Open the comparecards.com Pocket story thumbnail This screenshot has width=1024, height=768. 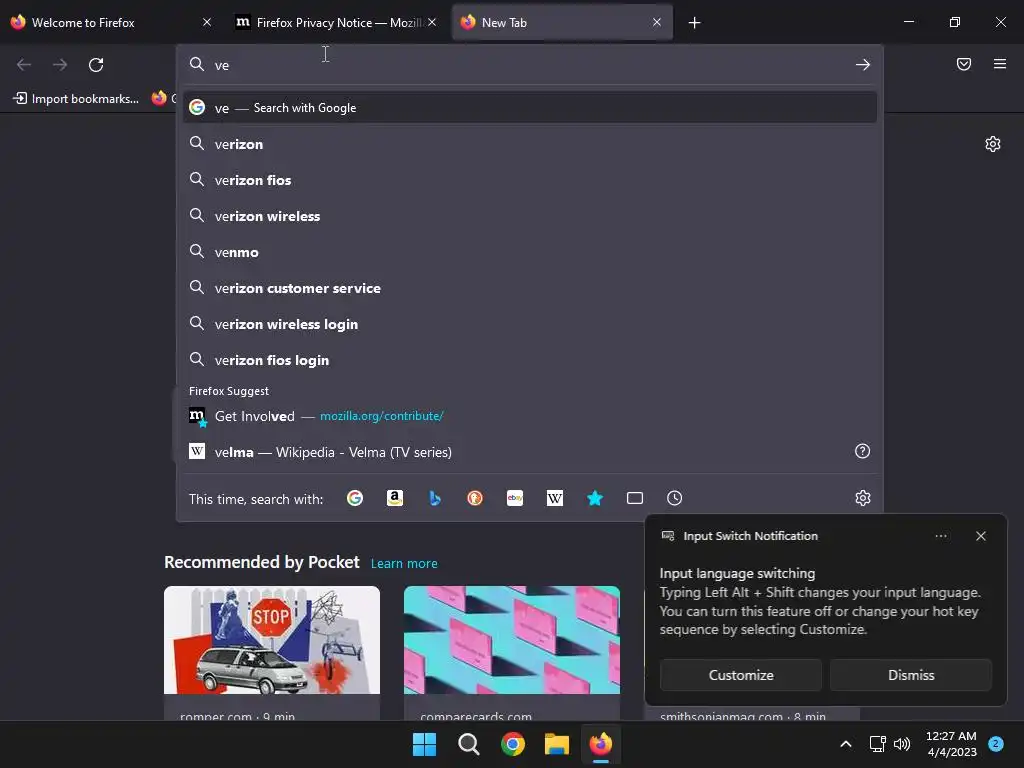coord(512,640)
